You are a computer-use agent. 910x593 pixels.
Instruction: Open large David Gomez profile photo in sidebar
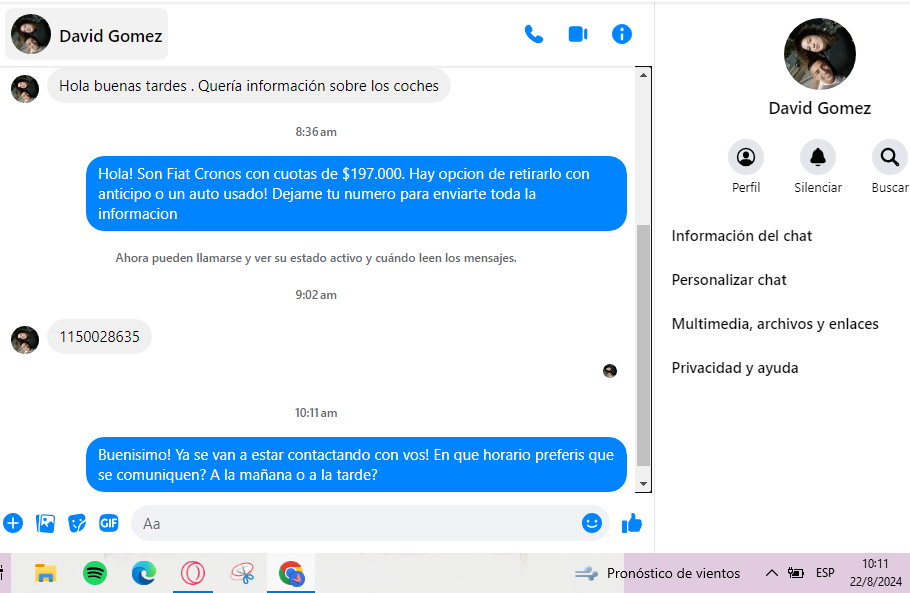click(819, 54)
